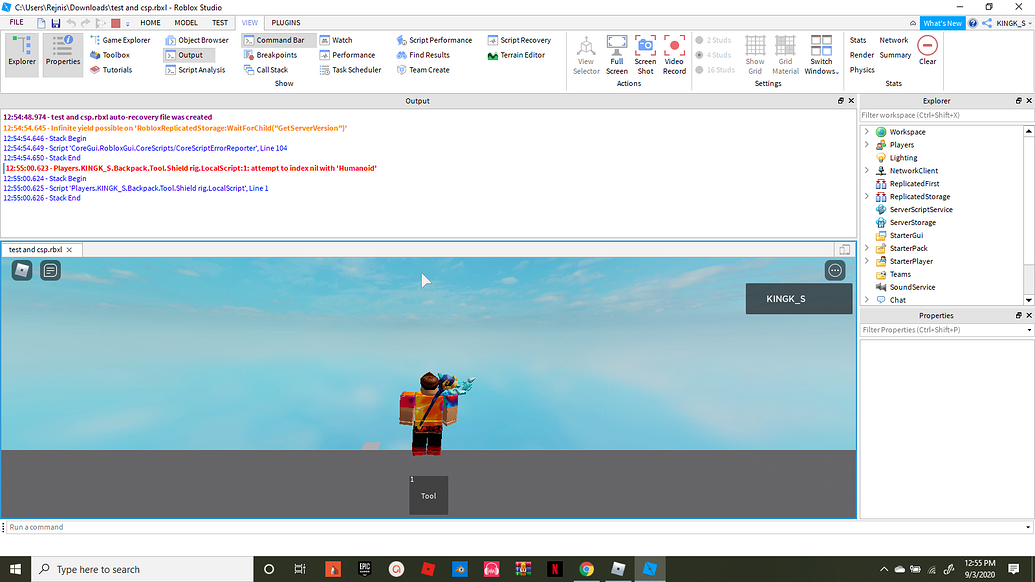Select the 16 Studs grid option
The height and width of the screenshot is (582, 1035).
coord(715,70)
